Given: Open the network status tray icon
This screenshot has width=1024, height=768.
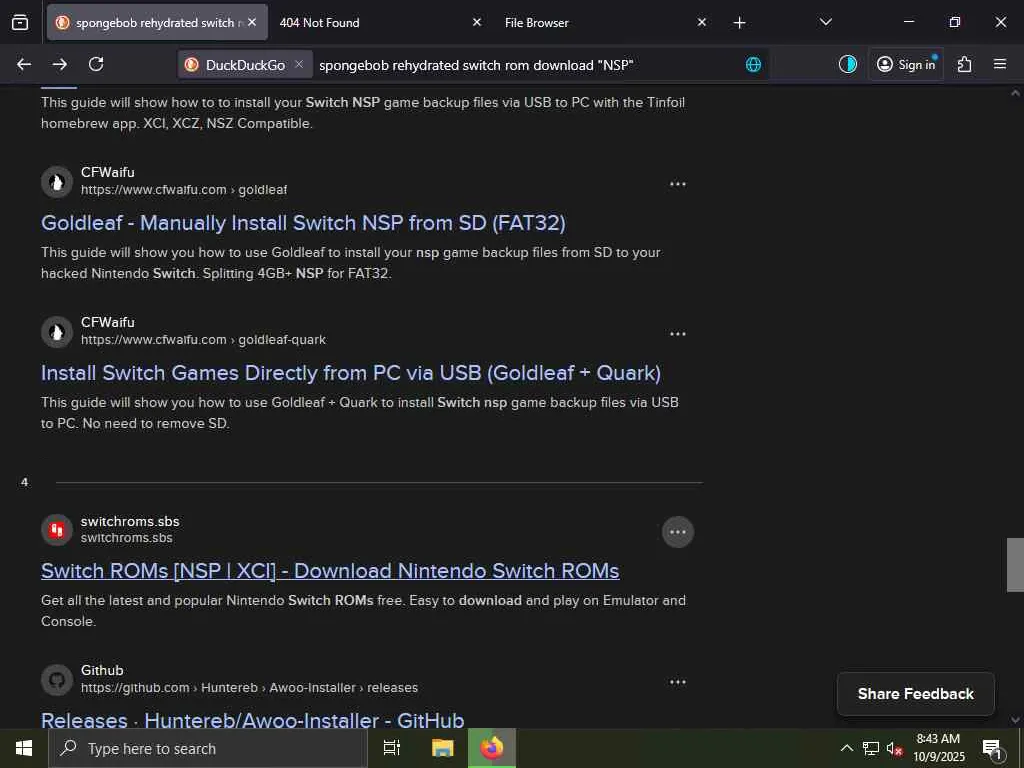Looking at the screenshot, I should (x=871, y=748).
